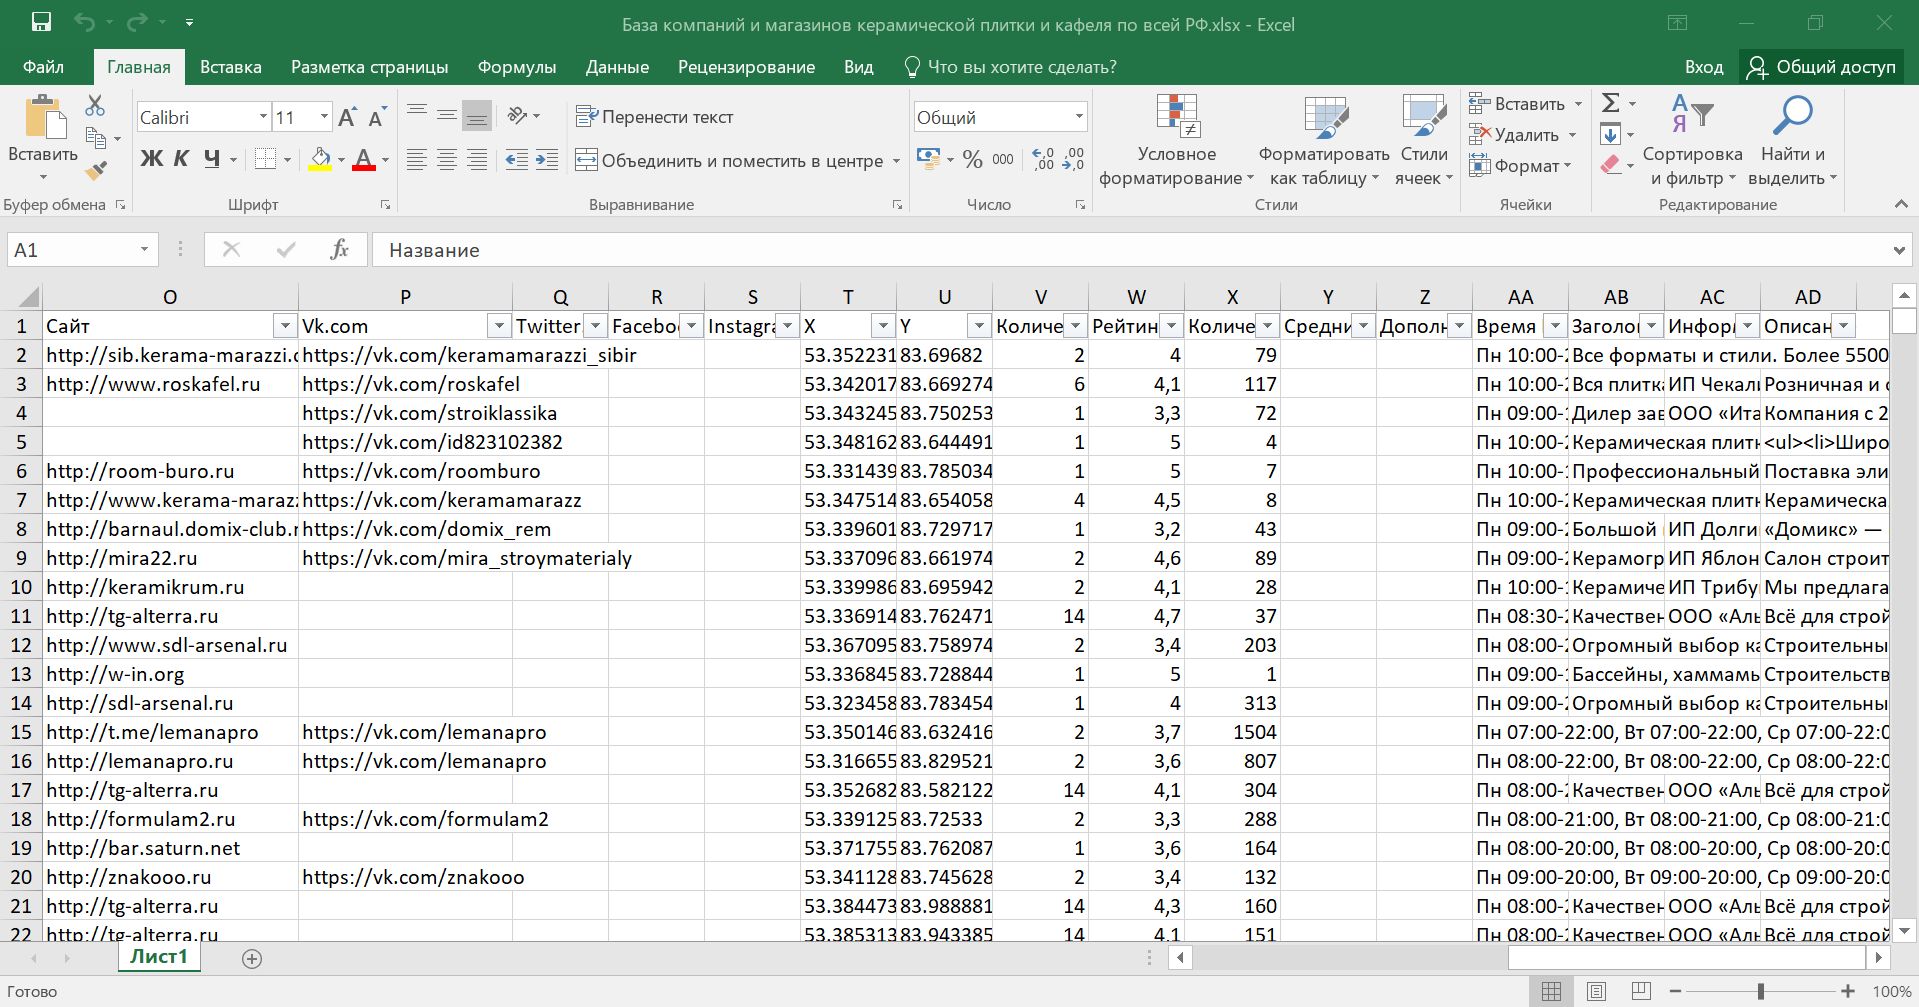
Task: Switch to the Вставка ribbon tab
Action: coord(230,67)
